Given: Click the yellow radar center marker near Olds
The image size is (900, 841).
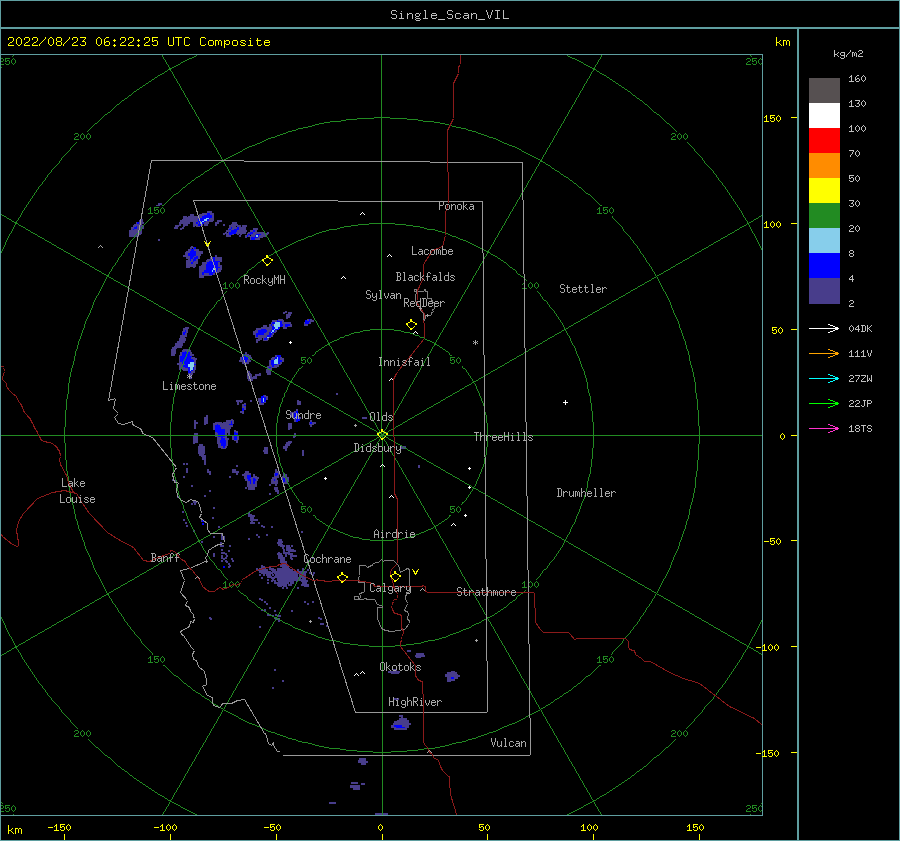Looking at the screenshot, I should click(x=382, y=435).
